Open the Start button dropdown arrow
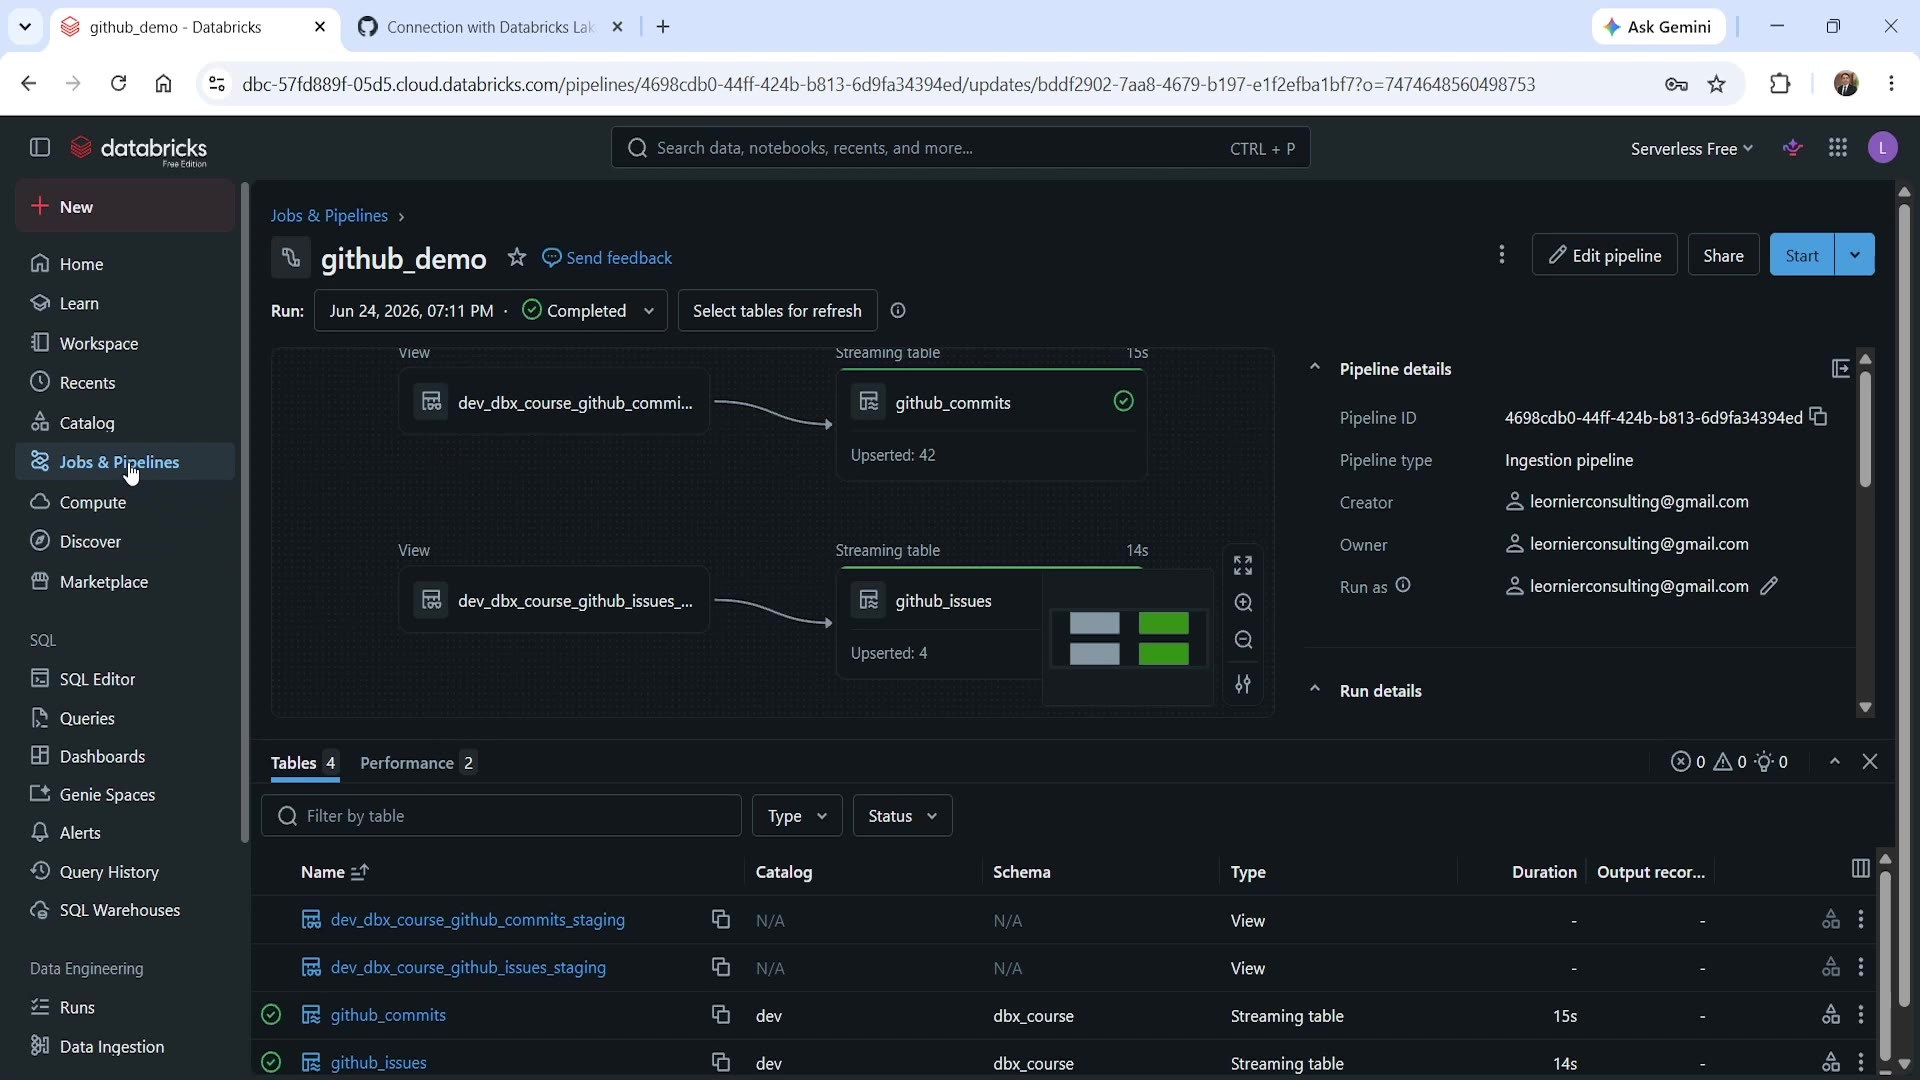 point(1855,255)
